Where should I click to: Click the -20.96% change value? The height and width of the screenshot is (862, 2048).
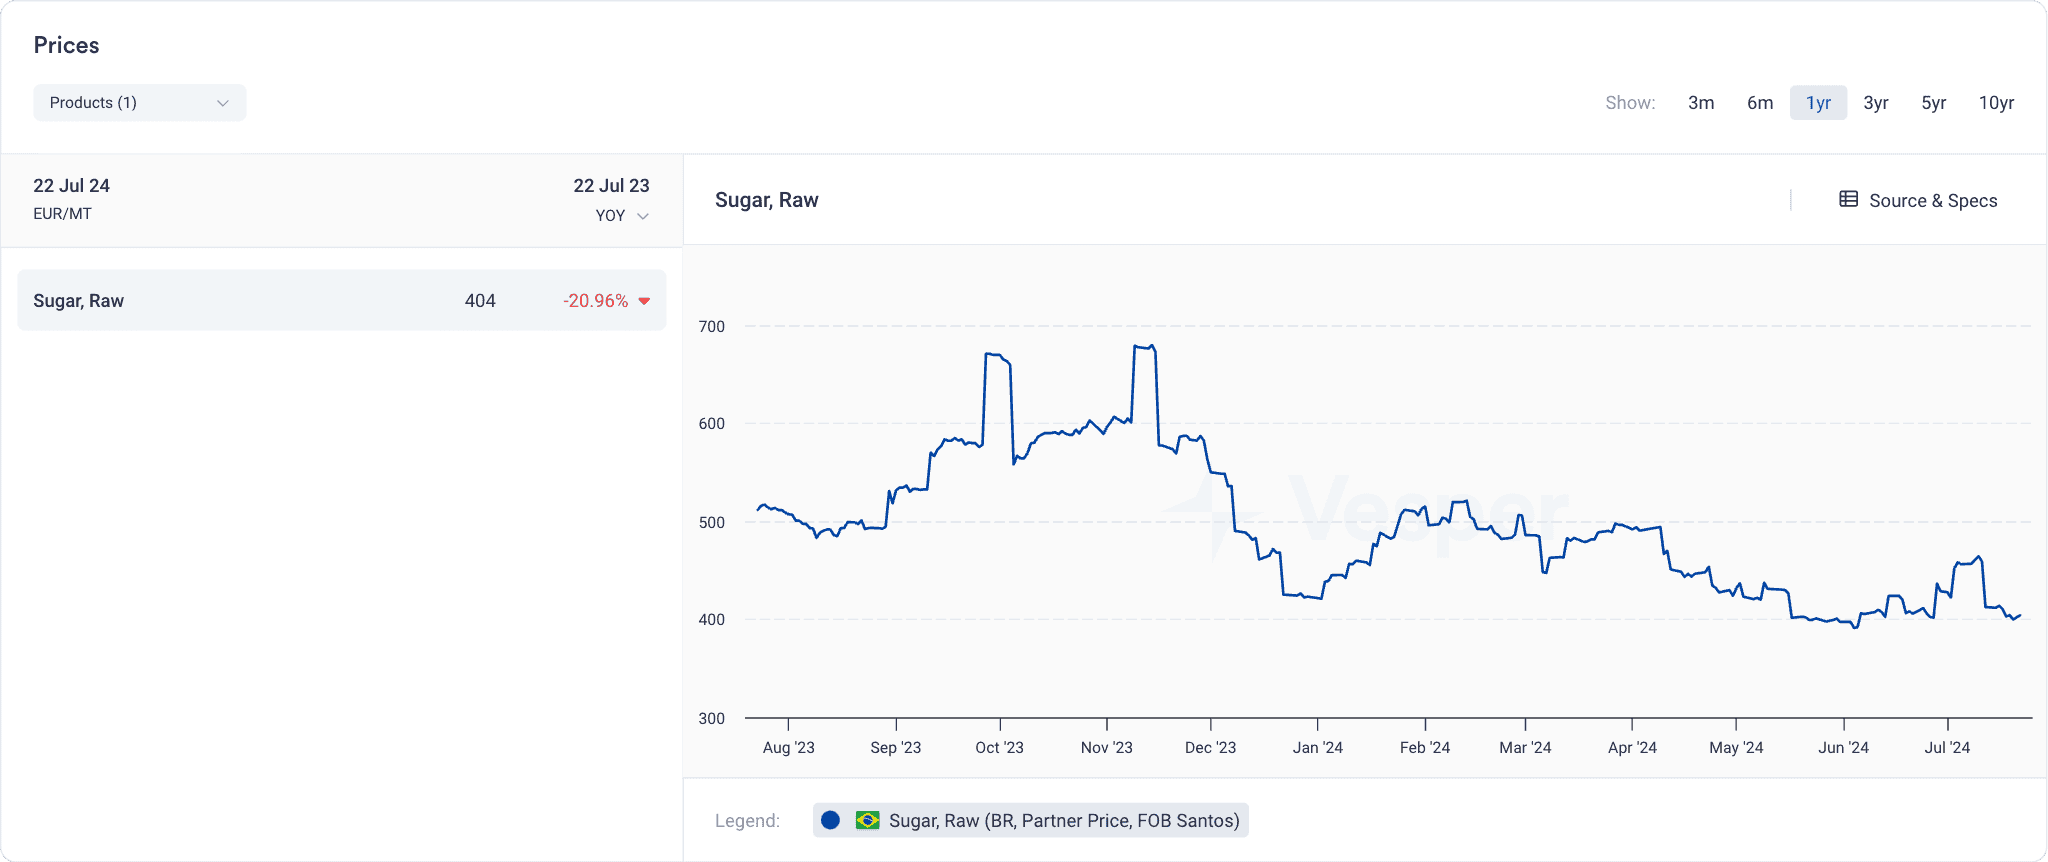595,301
